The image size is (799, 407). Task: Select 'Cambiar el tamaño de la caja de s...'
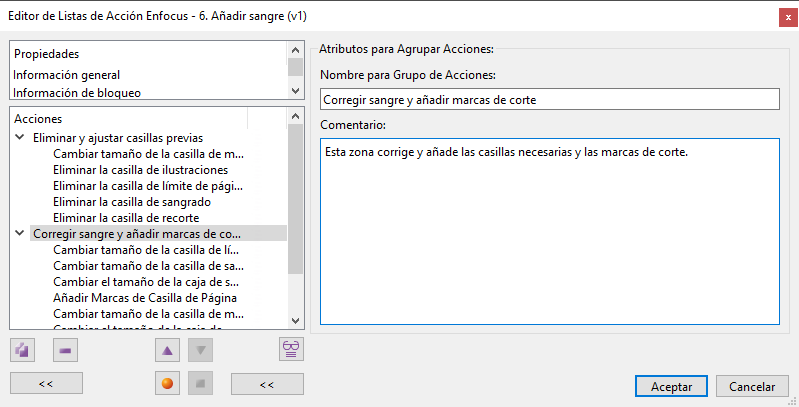coord(146,282)
